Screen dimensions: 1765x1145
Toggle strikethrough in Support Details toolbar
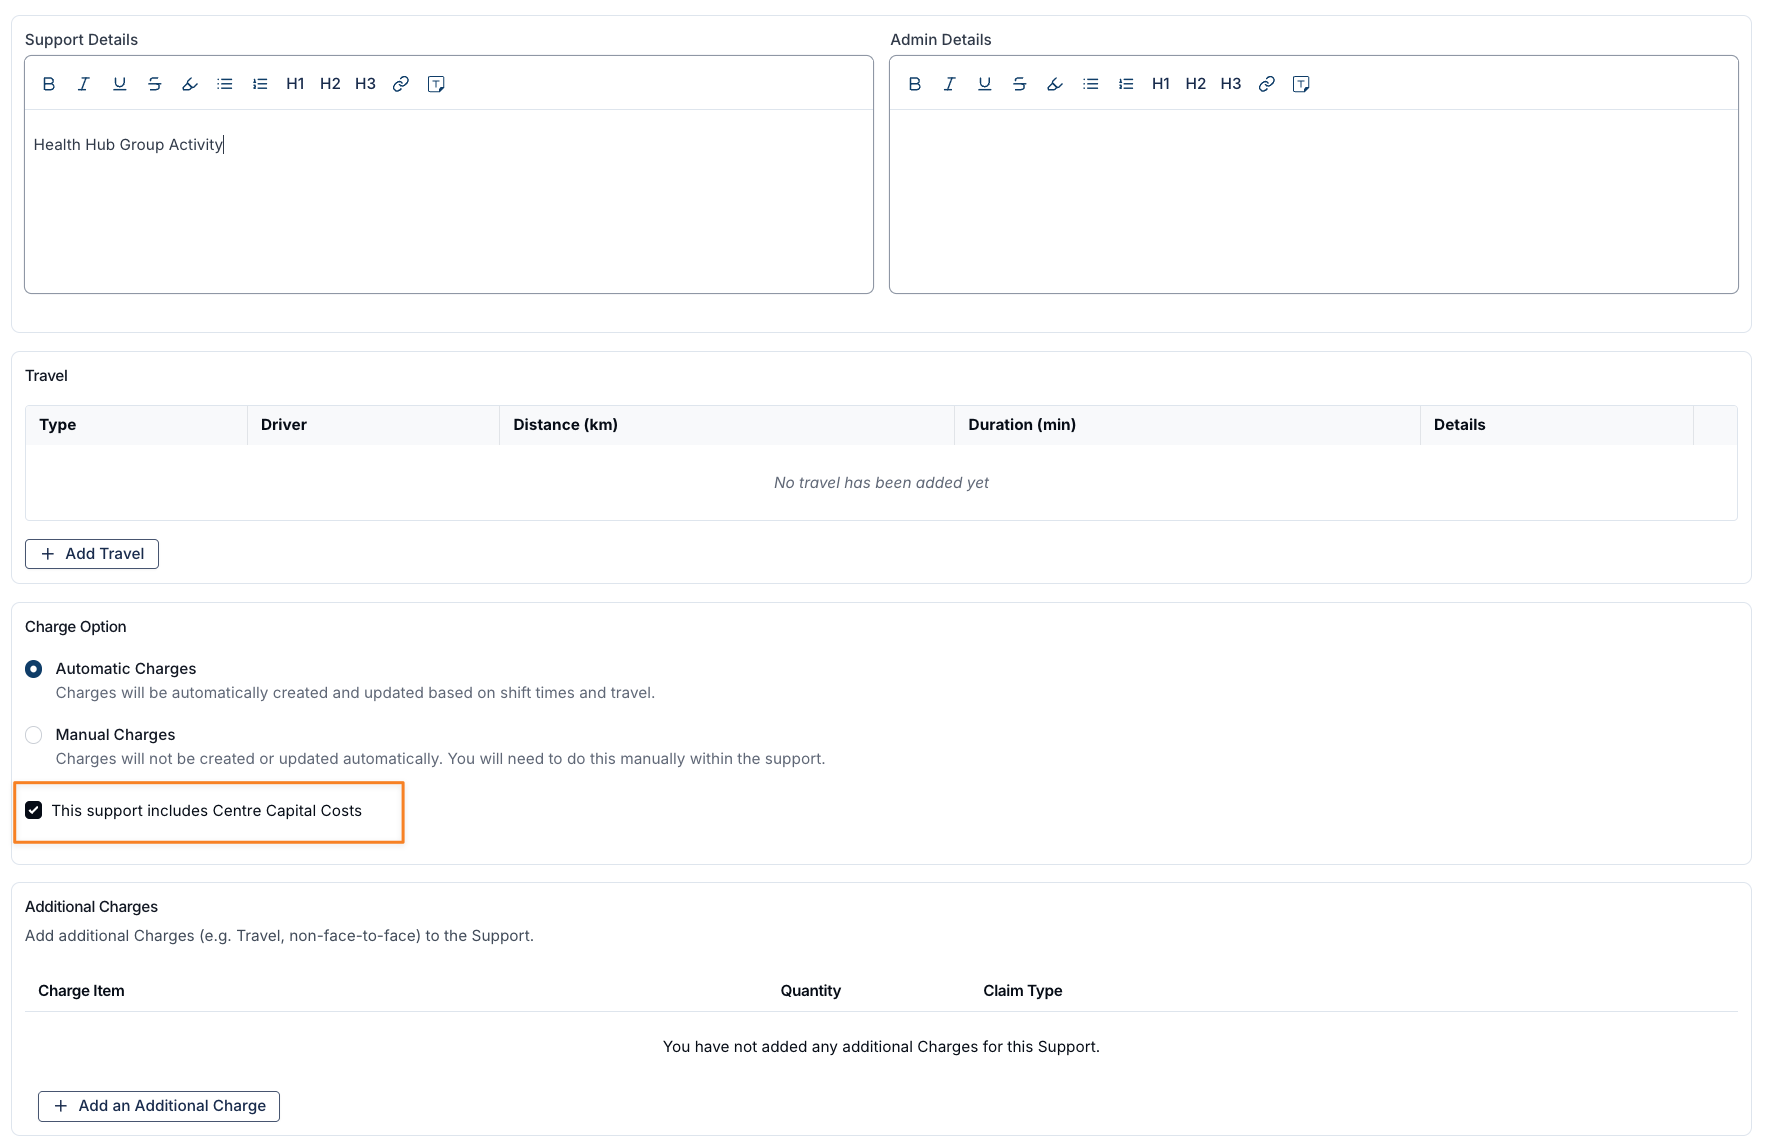click(154, 84)
